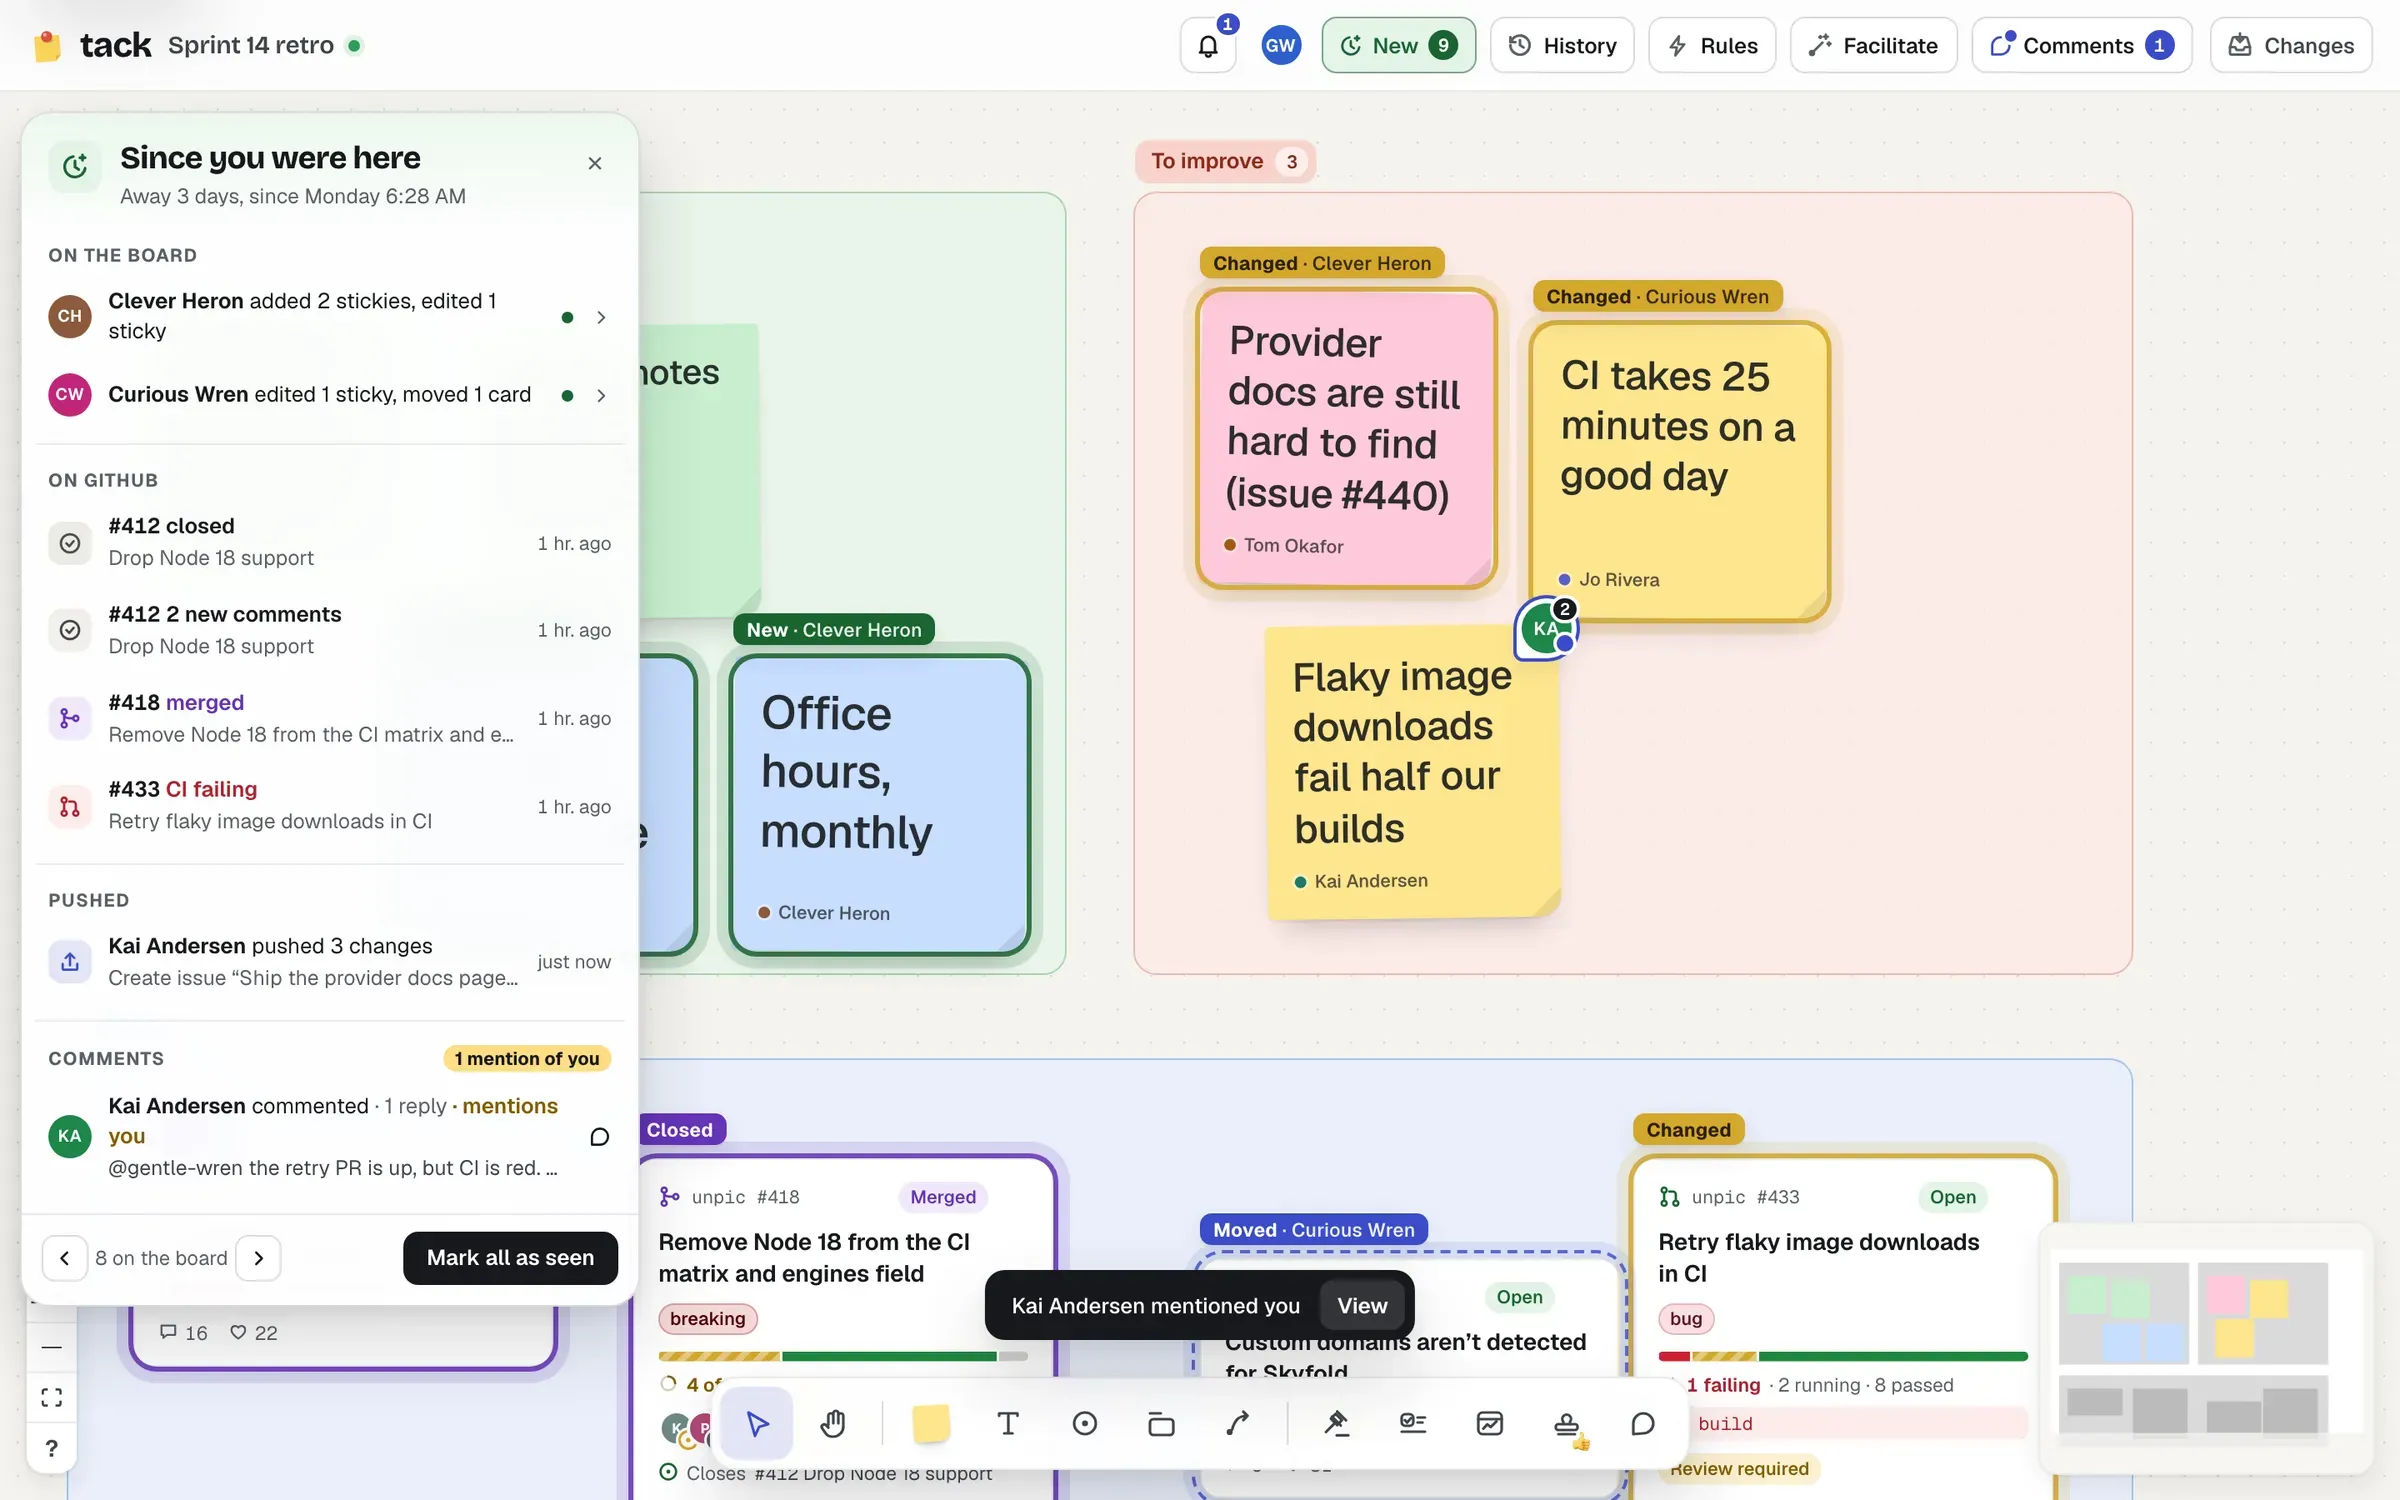Open the notifications bell
Viewport: 2400px width, 1500px height.
pos(1208,45)
